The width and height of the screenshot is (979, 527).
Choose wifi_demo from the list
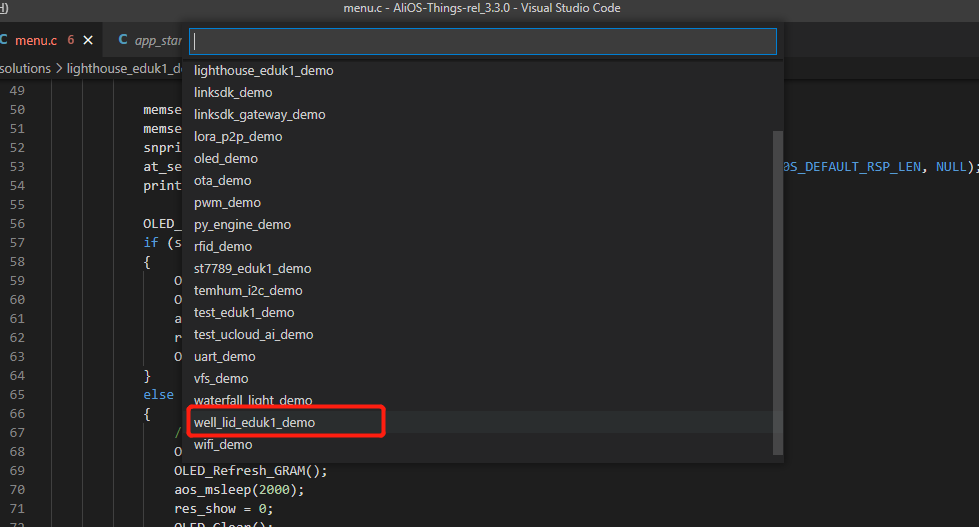click(483, 444)
